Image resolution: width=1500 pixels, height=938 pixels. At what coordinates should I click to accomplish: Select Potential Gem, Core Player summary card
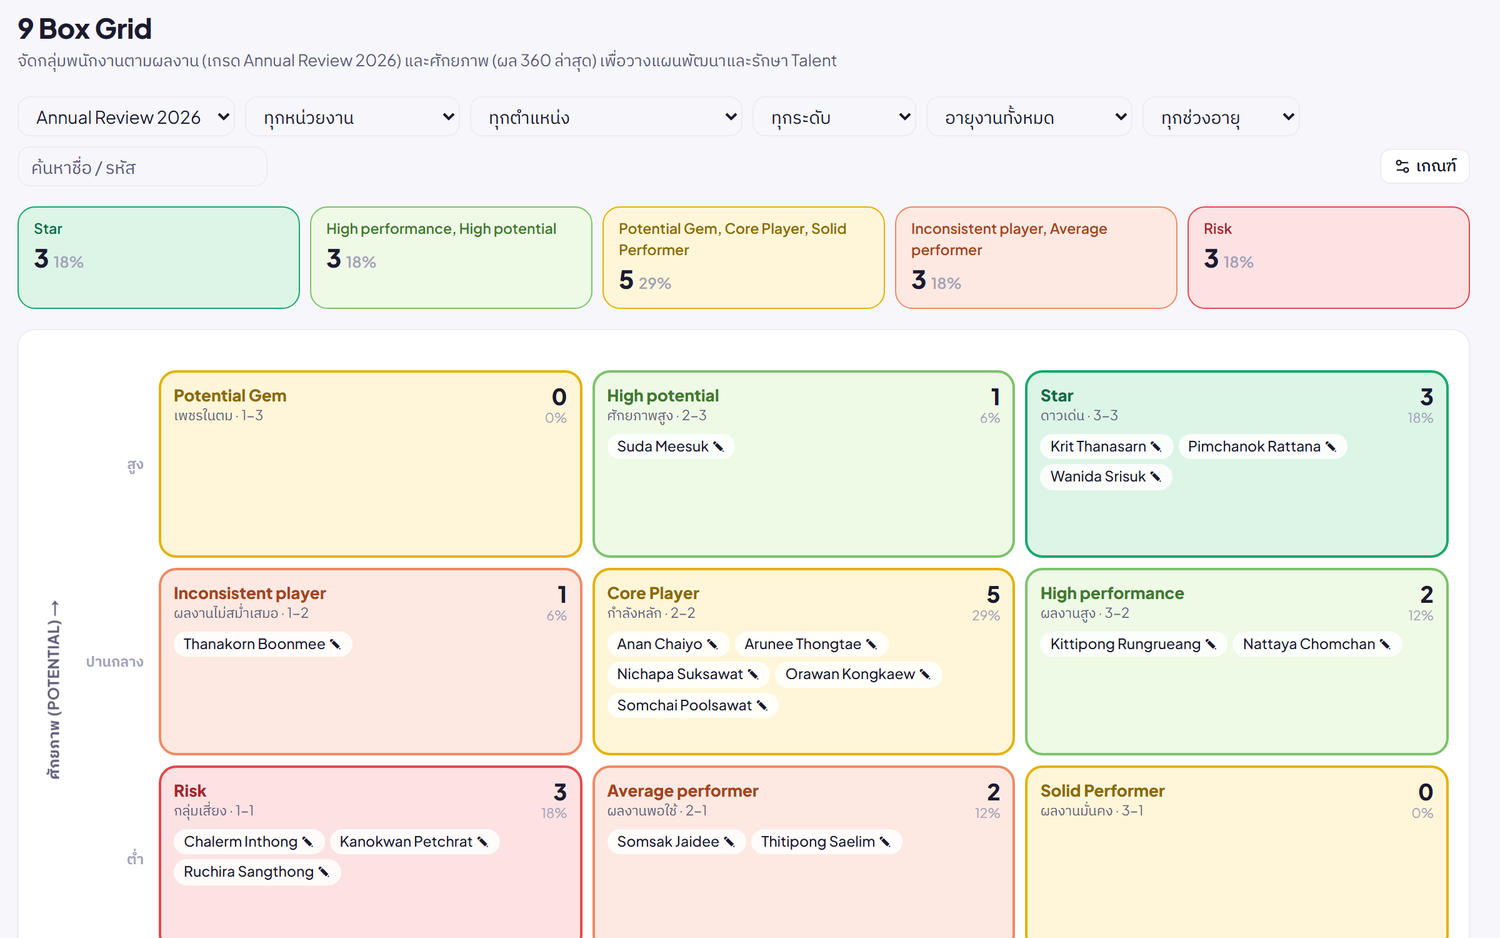pos(744,258)
